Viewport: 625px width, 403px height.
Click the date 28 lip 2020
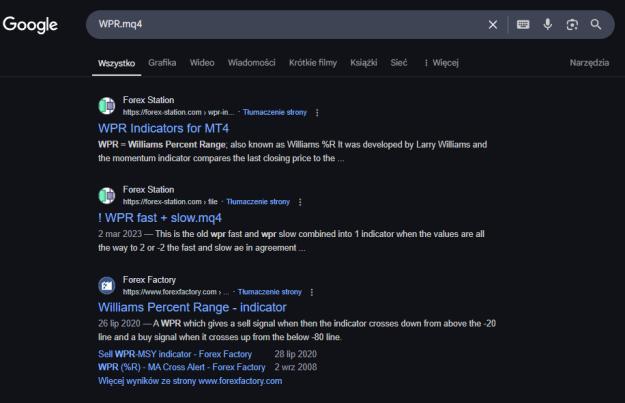tap(295, 354)
